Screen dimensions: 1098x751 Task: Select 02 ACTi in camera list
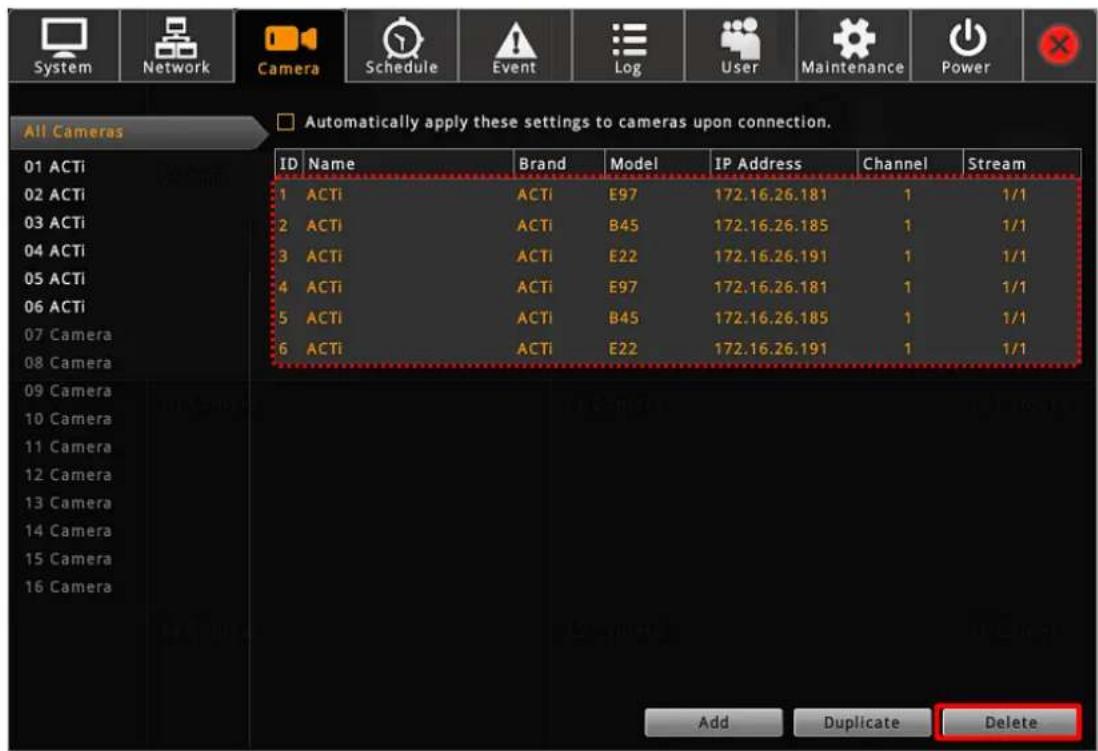[x=55, y=195]
